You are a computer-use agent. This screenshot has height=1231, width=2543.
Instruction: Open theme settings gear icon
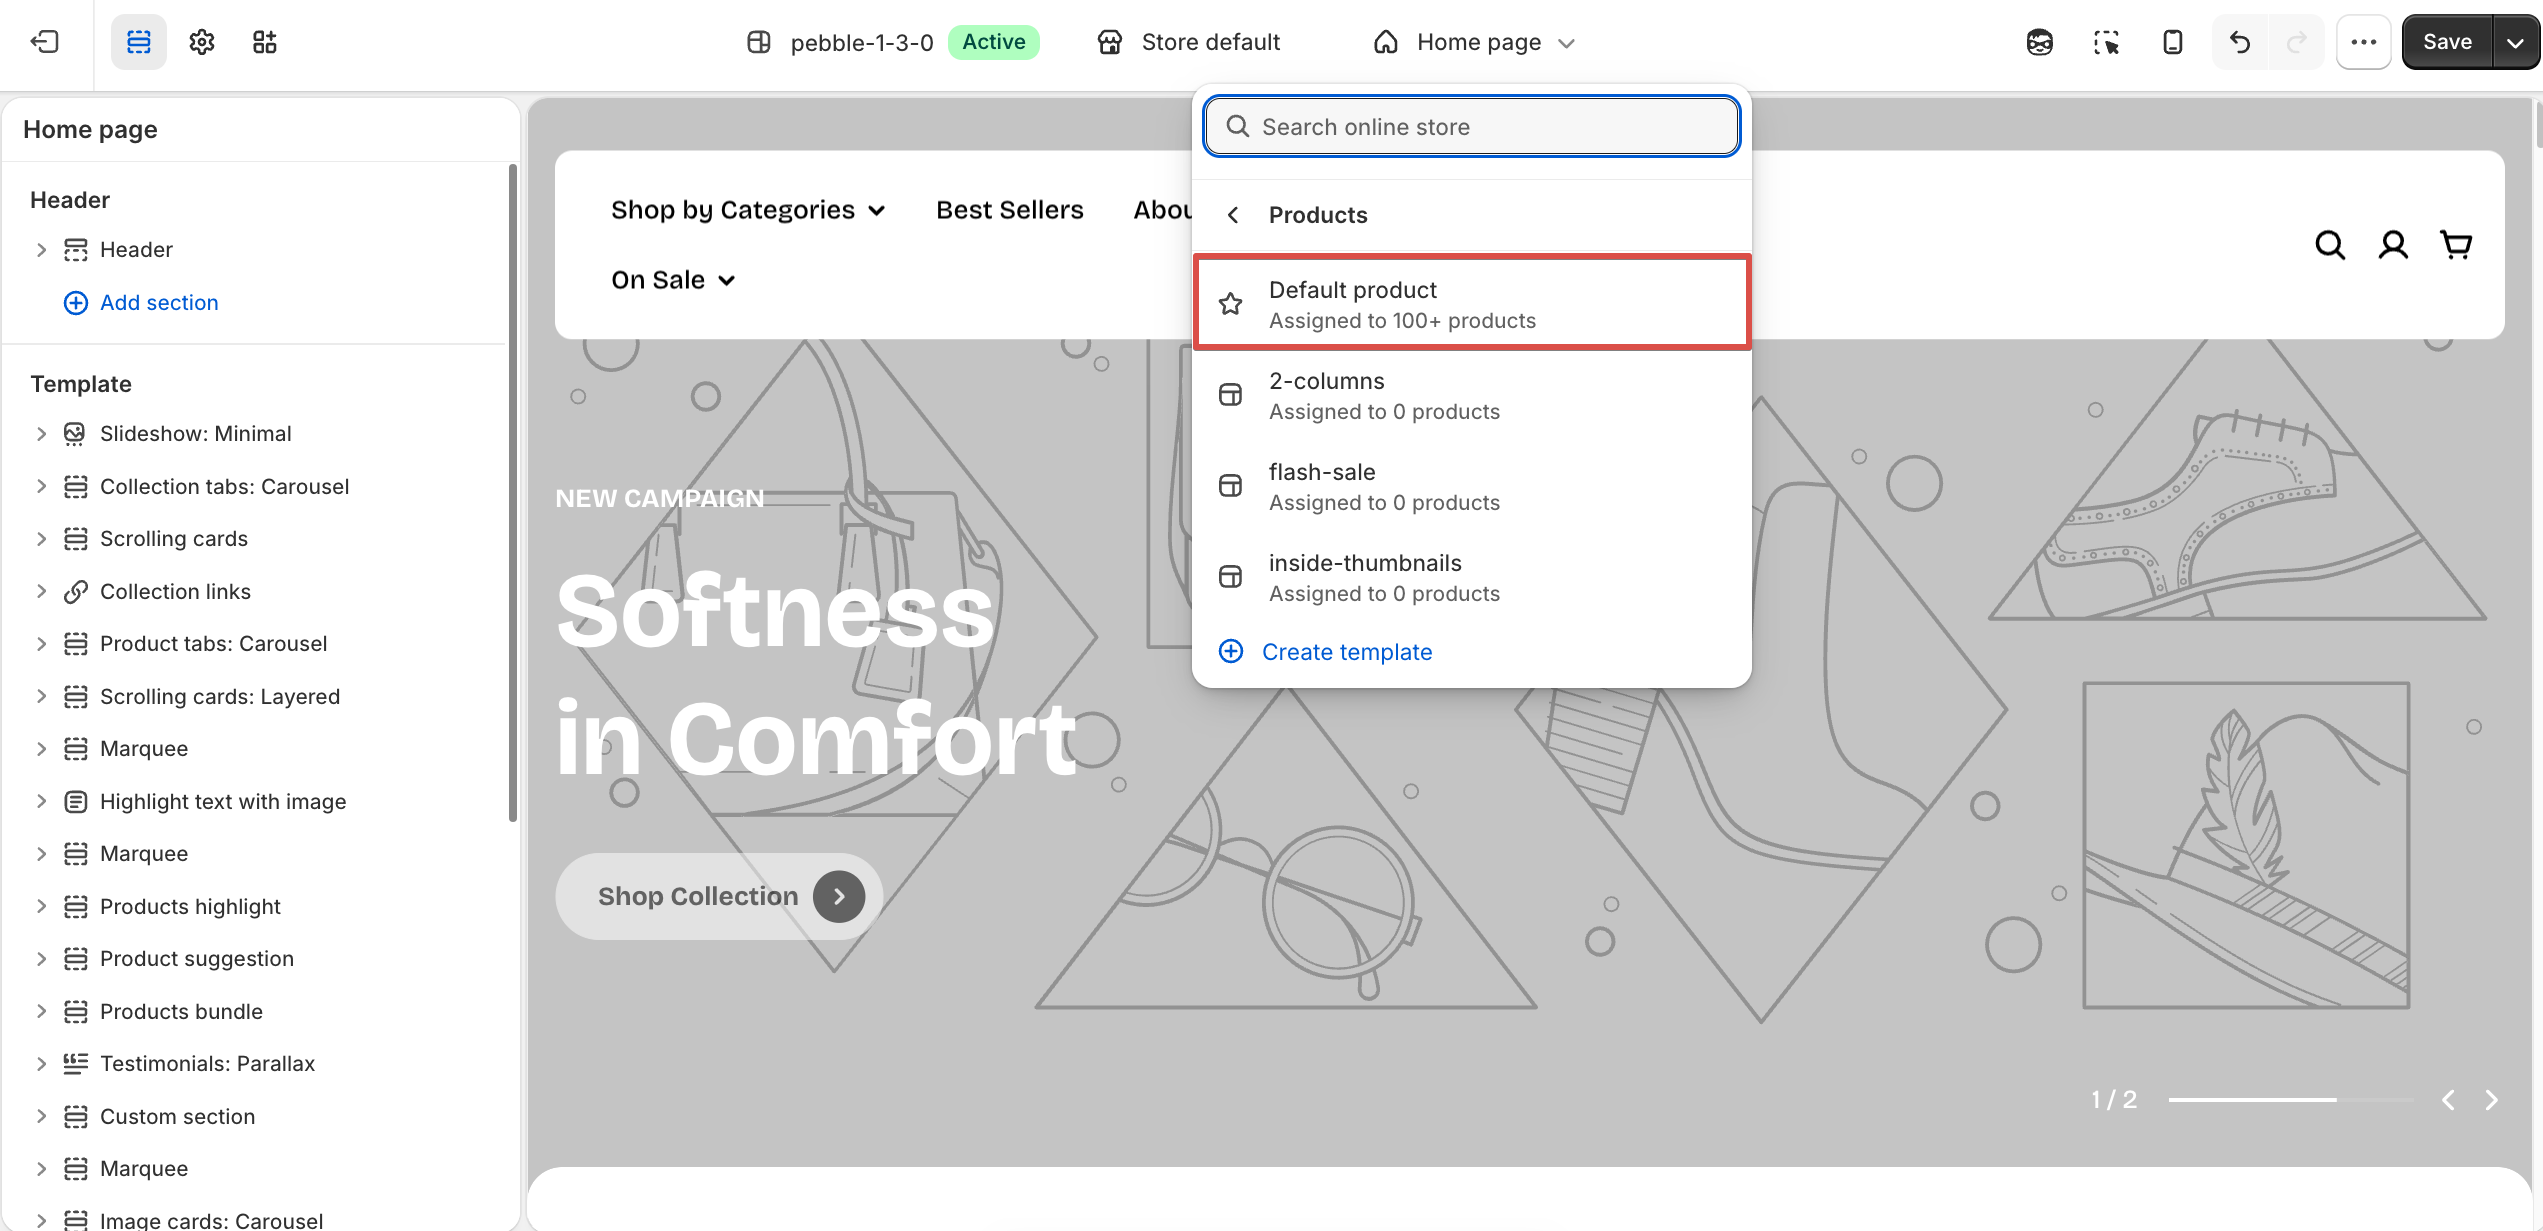pyautogui.click(x=202, y=42)
